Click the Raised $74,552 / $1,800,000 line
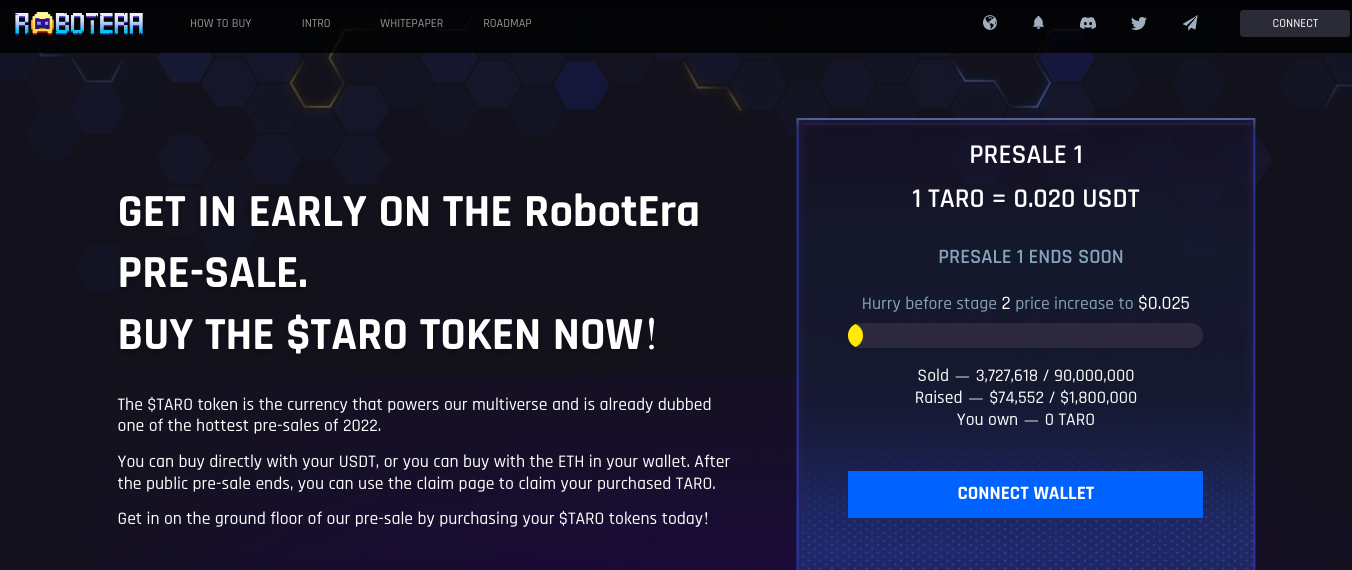Viewport: 1352px width, 570px height. [x=1026, y=398]
